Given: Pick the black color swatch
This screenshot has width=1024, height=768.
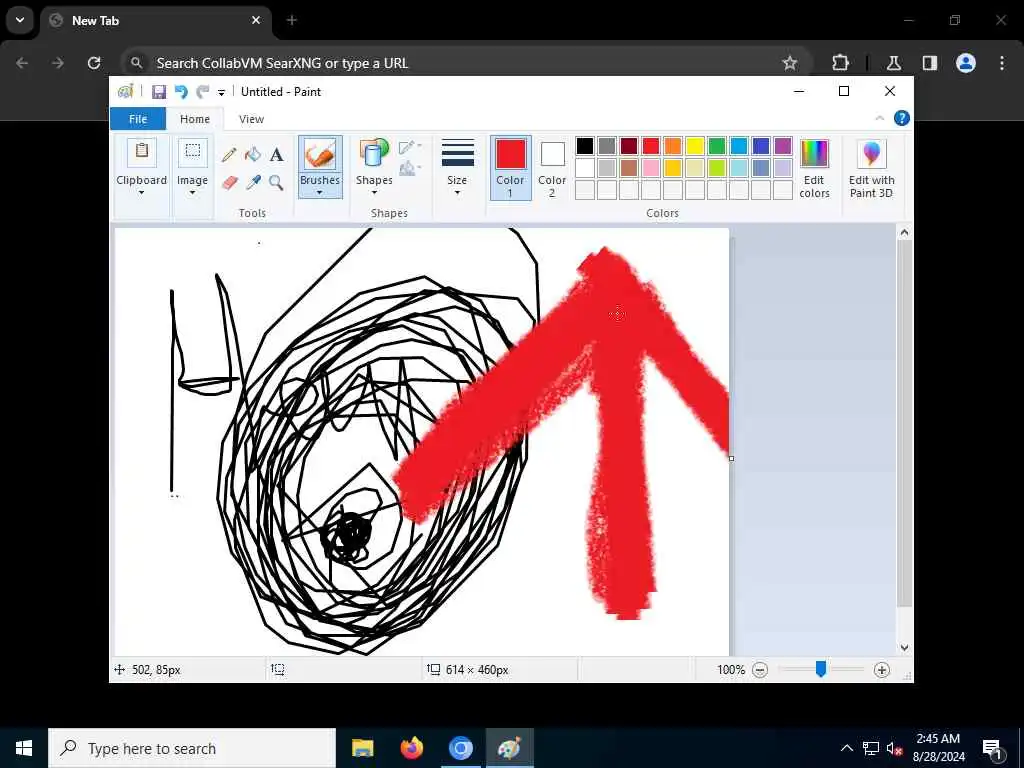Looking at the screenshot, I should [585, 146].
